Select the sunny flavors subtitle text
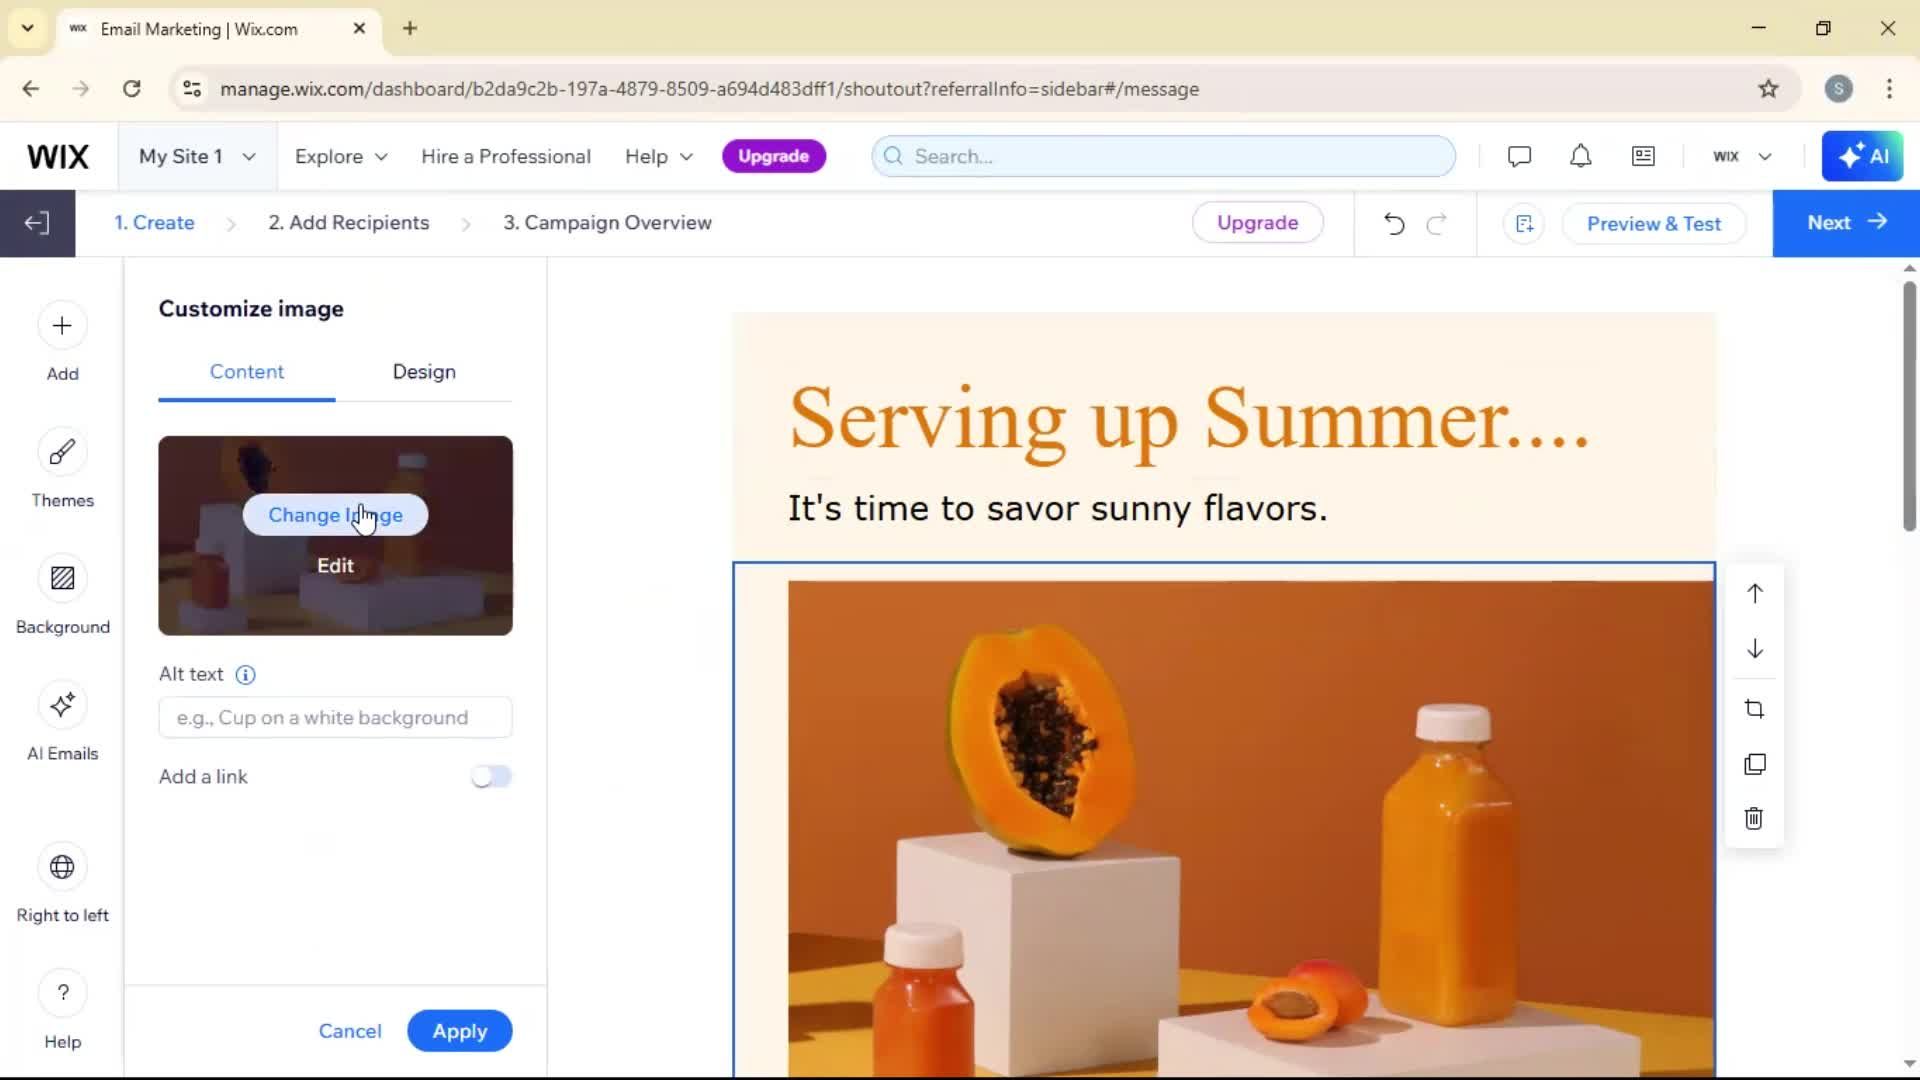This screenshot has width=1920, height=1080. 1057,508
